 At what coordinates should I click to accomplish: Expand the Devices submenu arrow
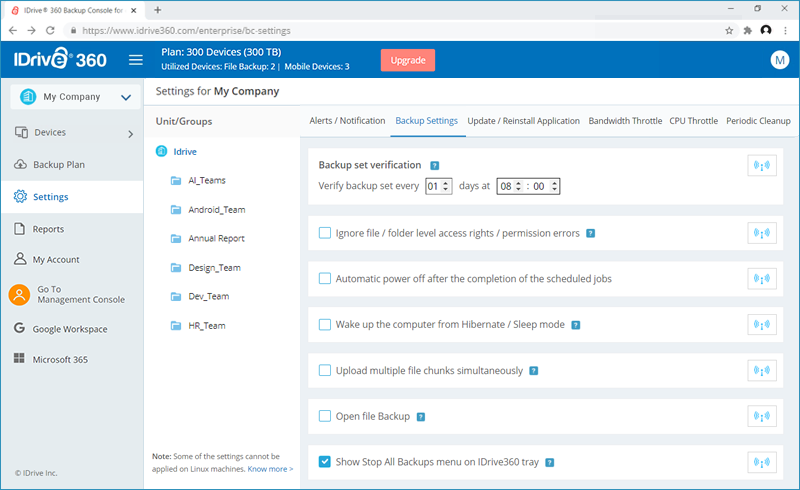[131, 134]
